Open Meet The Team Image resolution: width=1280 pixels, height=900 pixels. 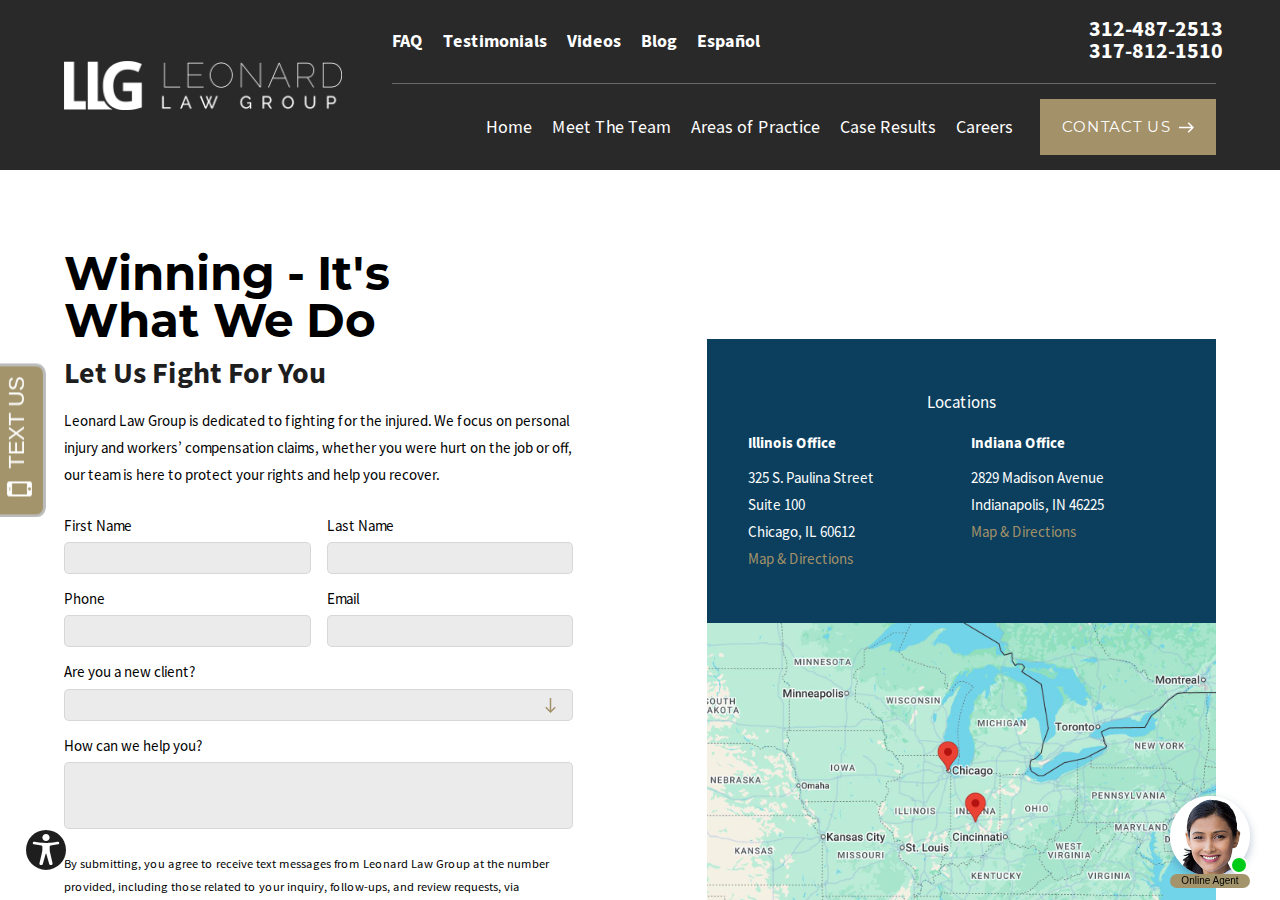[611, 127]
